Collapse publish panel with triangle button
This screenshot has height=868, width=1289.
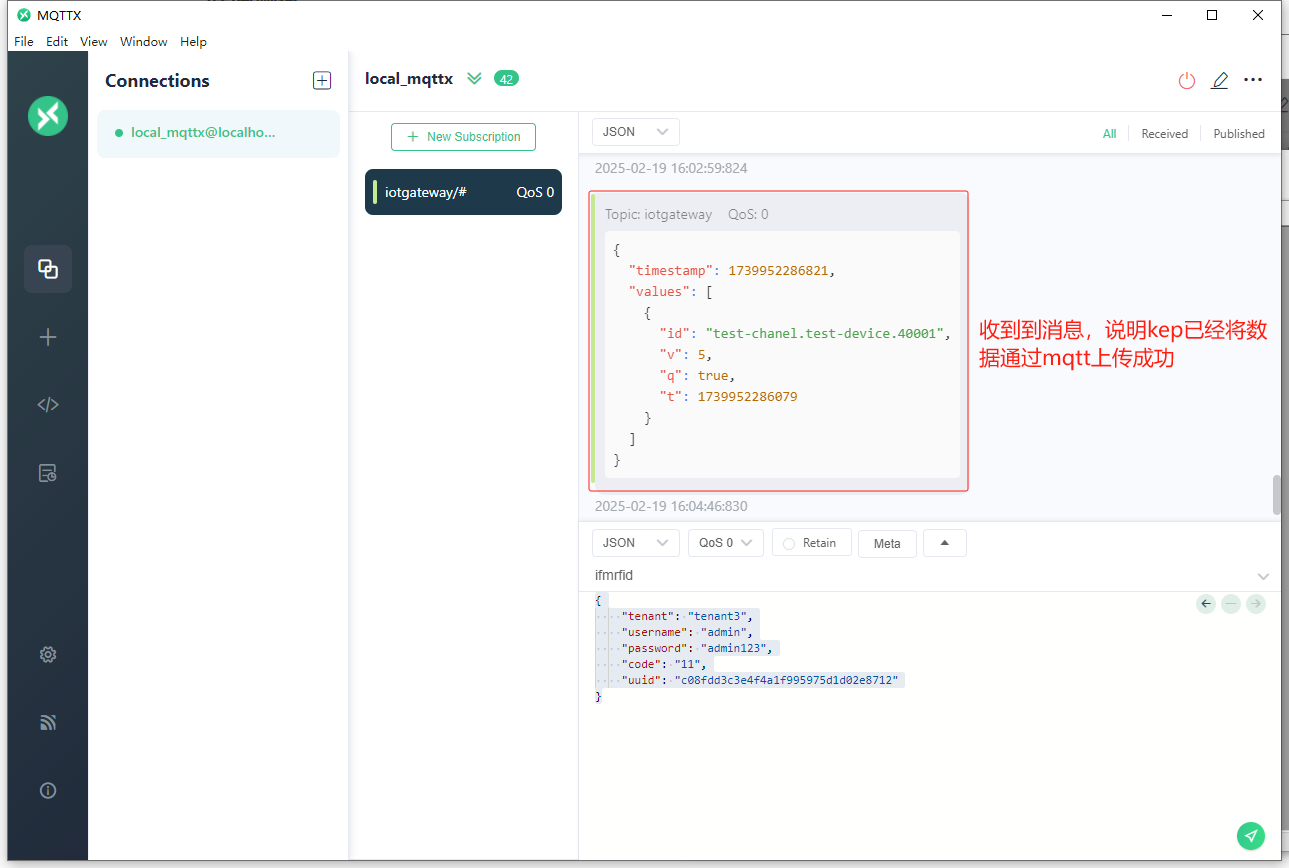pyautogui.click(x=945, y=543)
